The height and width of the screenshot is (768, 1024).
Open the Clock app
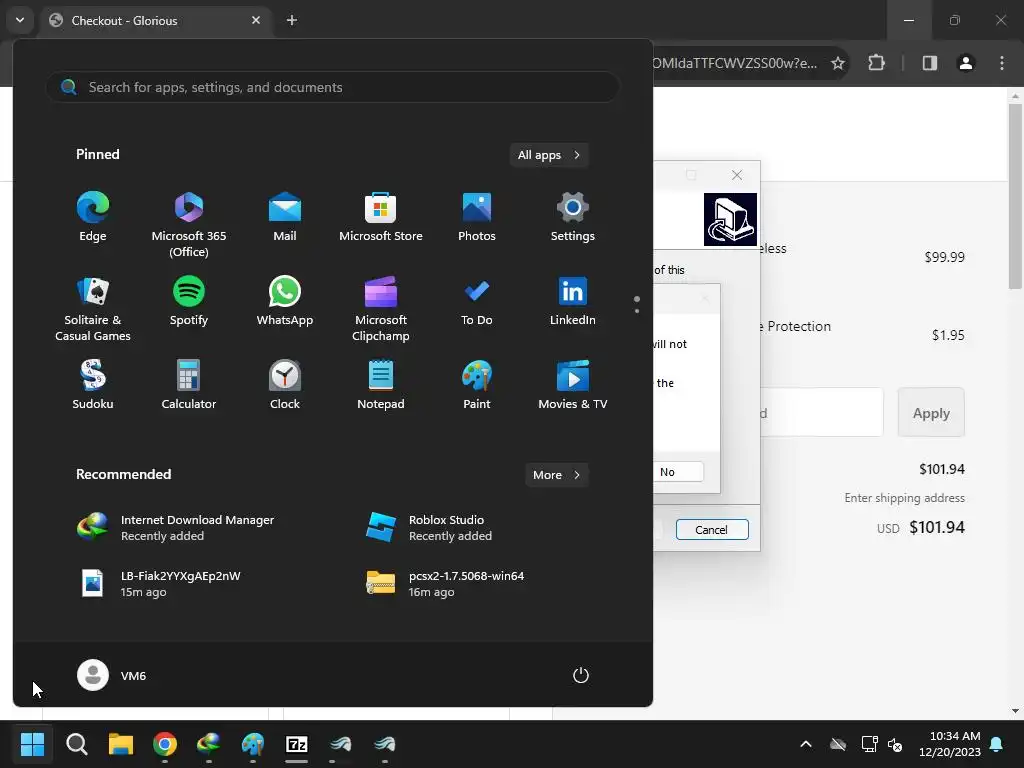[285, 385]
